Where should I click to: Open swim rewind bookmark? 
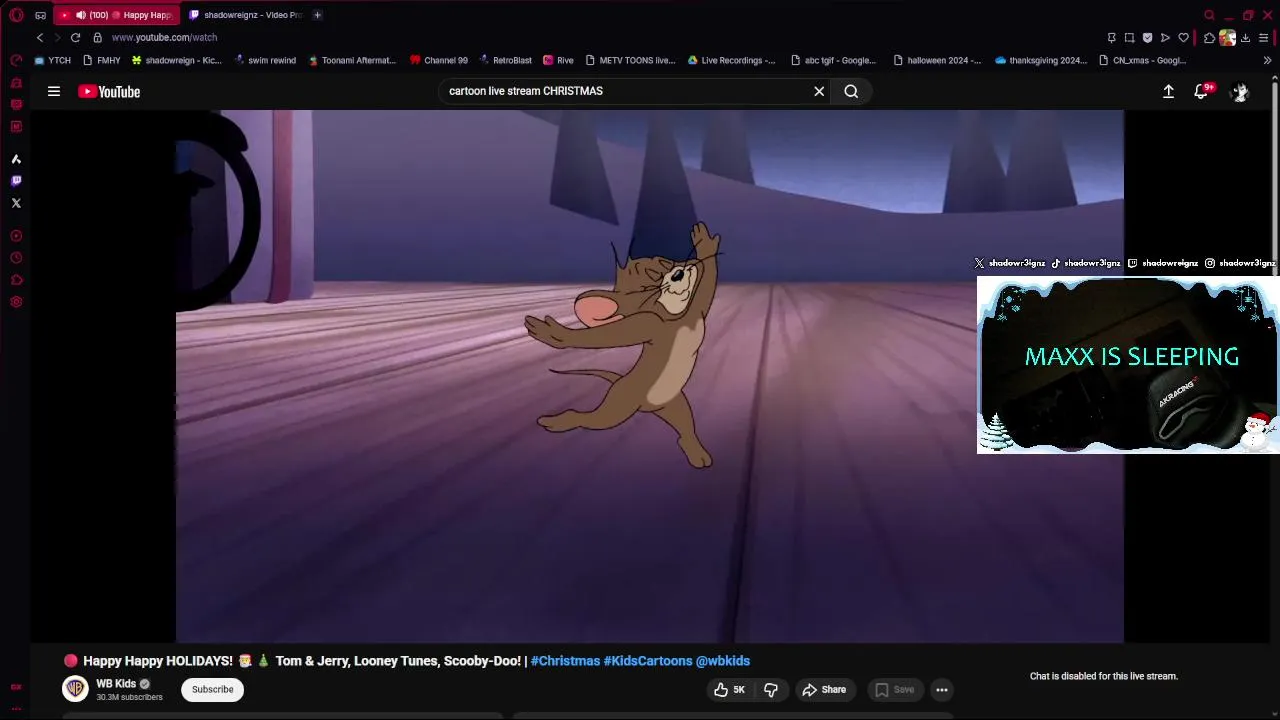[x=265, y=60]
